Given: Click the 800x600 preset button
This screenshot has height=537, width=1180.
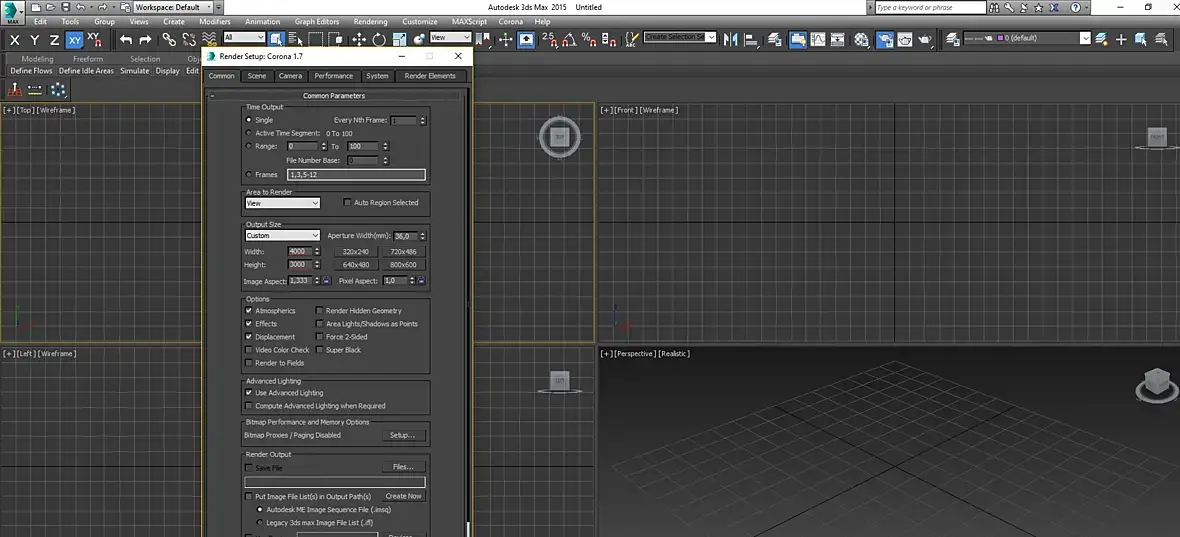Looking at the screenshot, I should pos(403,265).
